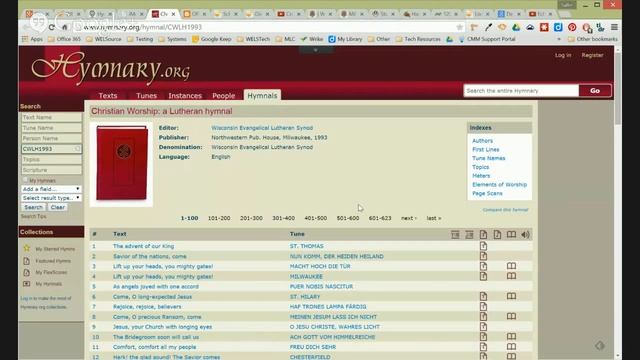Open My Starred Hymns star icon
640x360 pixels.
pyautogui.click(x=27, y=248)
